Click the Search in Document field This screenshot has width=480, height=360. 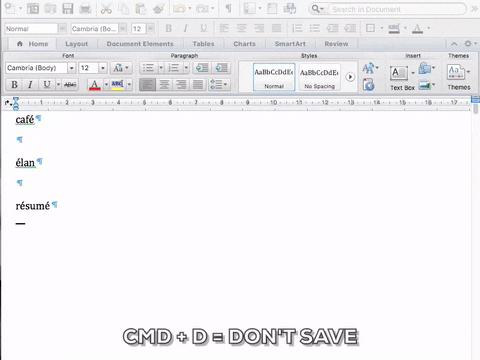(397, 9)
